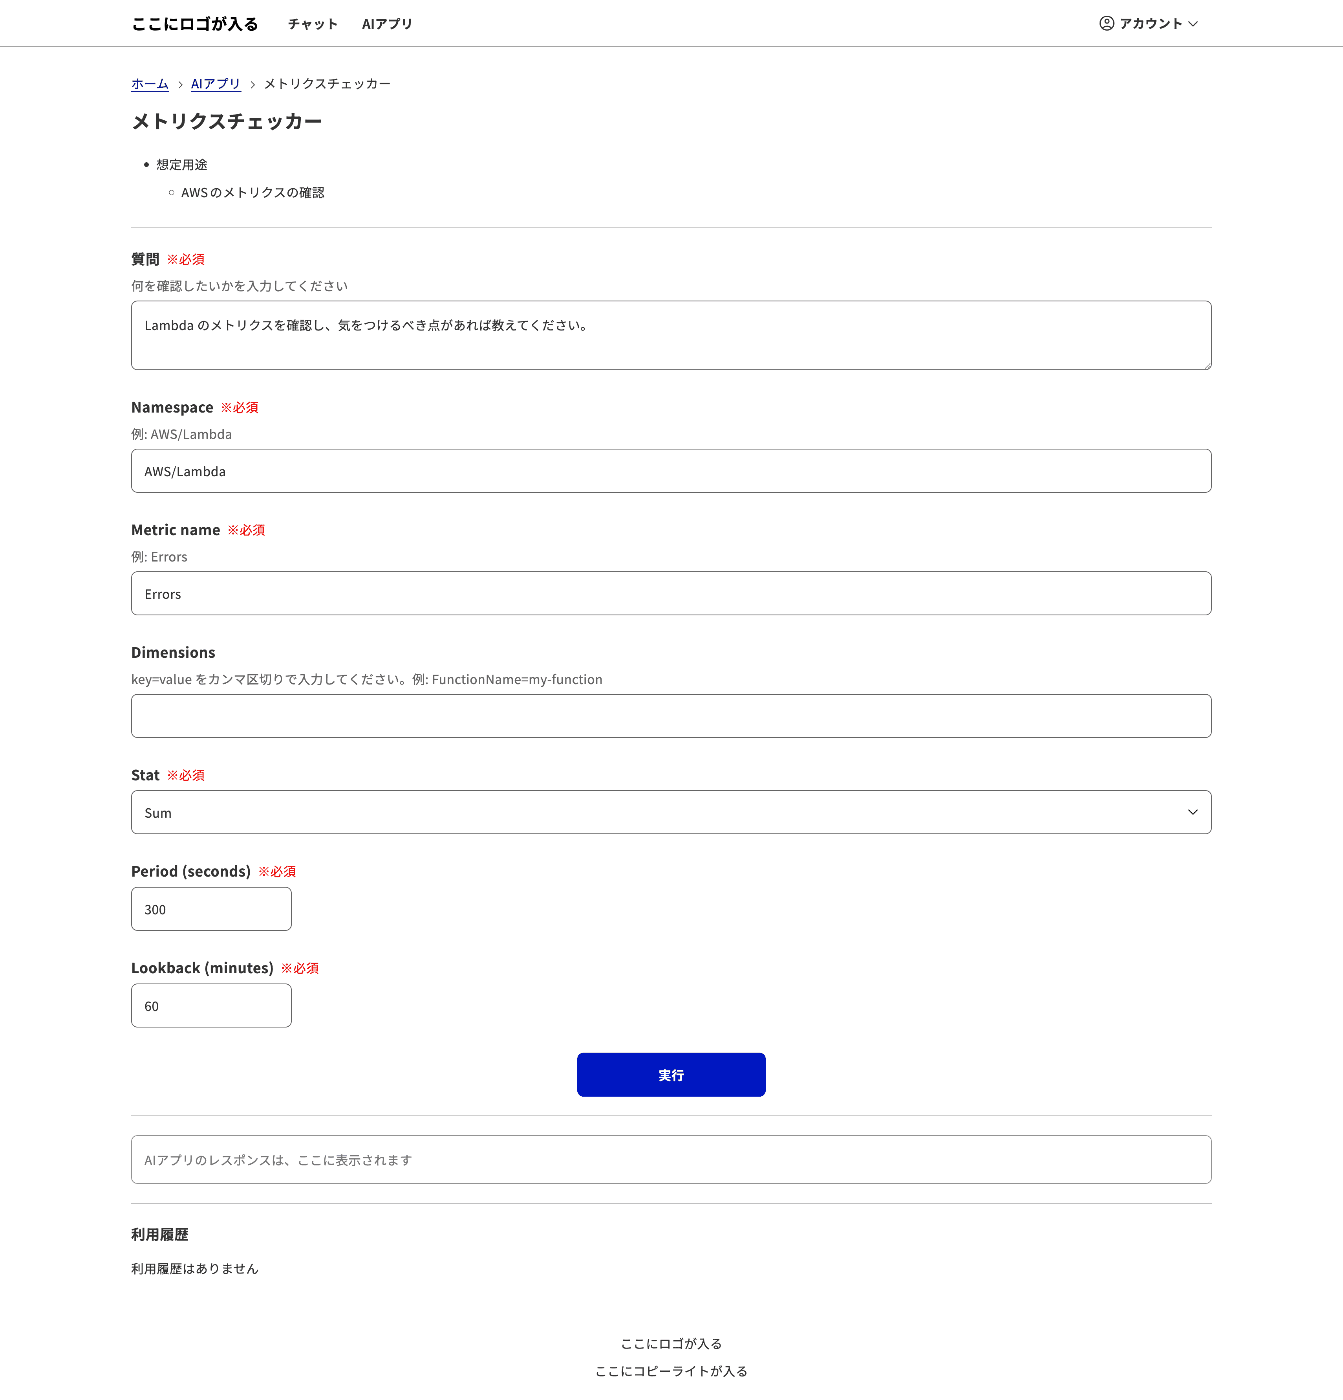Click the AWSのメトリクスの確認 text

tap(253, 193)
